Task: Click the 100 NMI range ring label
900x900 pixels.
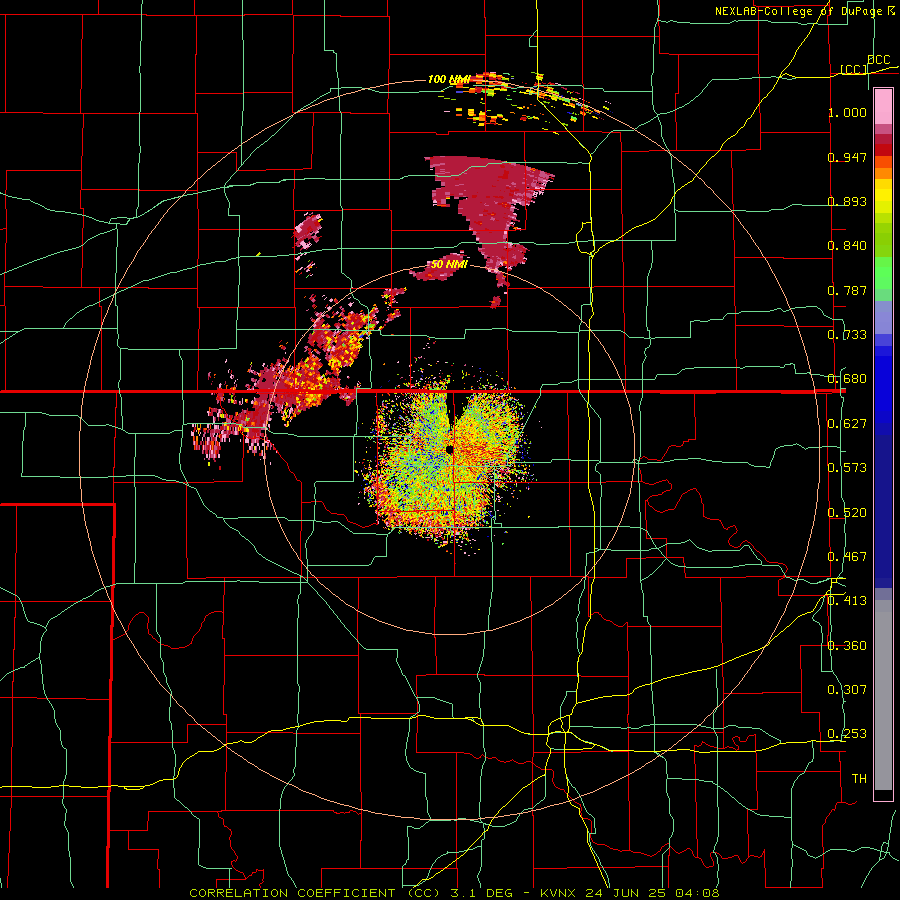Action: tap(448, 79)
